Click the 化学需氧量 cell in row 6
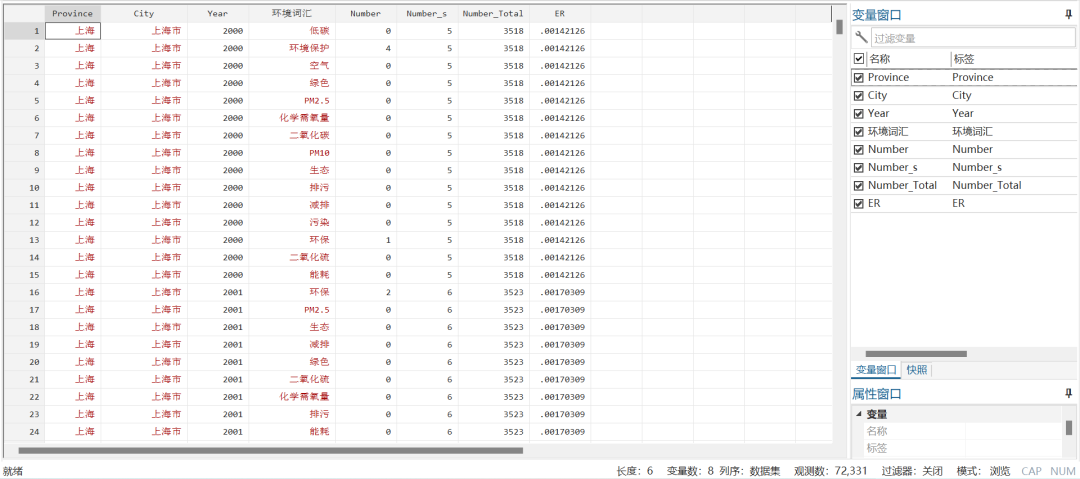Image resolution: width=1080 pixels, height=479 pixels. coord(292,118)
